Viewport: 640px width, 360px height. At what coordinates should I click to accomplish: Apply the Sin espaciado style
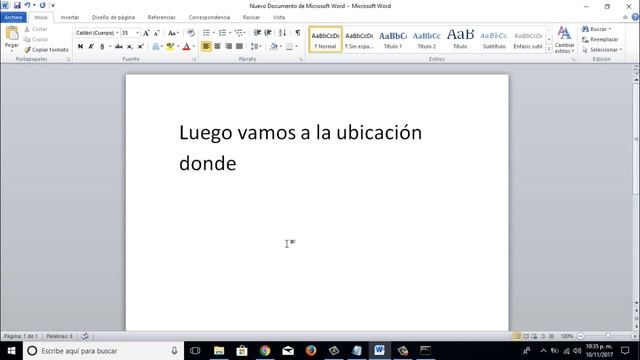click(359, 40)
